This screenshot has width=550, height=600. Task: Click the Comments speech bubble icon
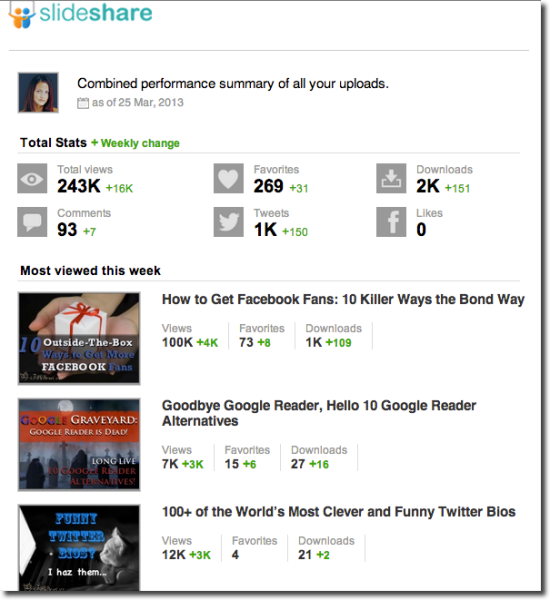(32, 222)
